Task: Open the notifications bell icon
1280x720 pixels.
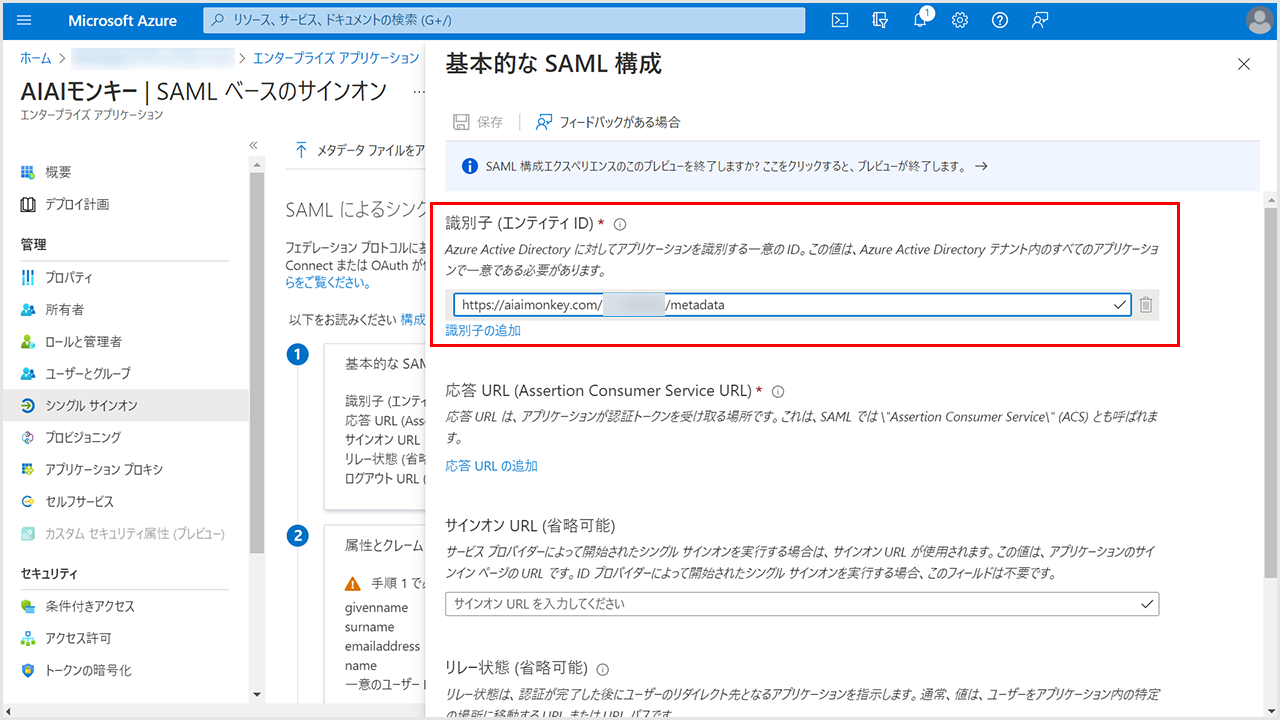Action: (x=920, y=20)
